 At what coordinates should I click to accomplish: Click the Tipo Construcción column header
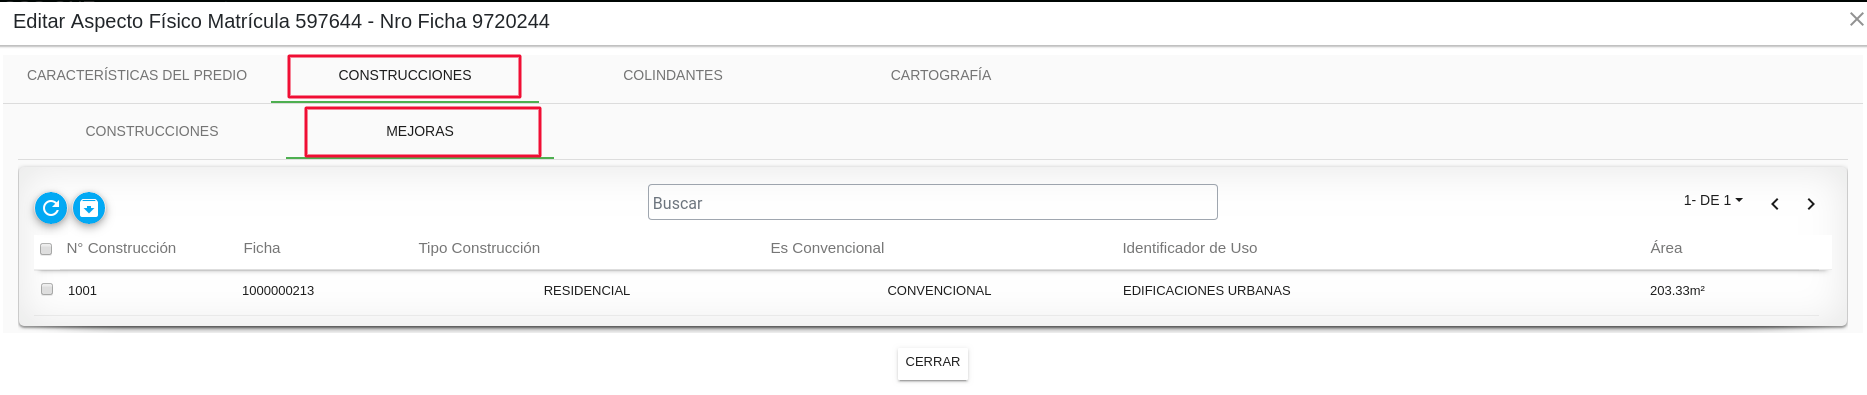pyautogui.click(x=479, y=248)
